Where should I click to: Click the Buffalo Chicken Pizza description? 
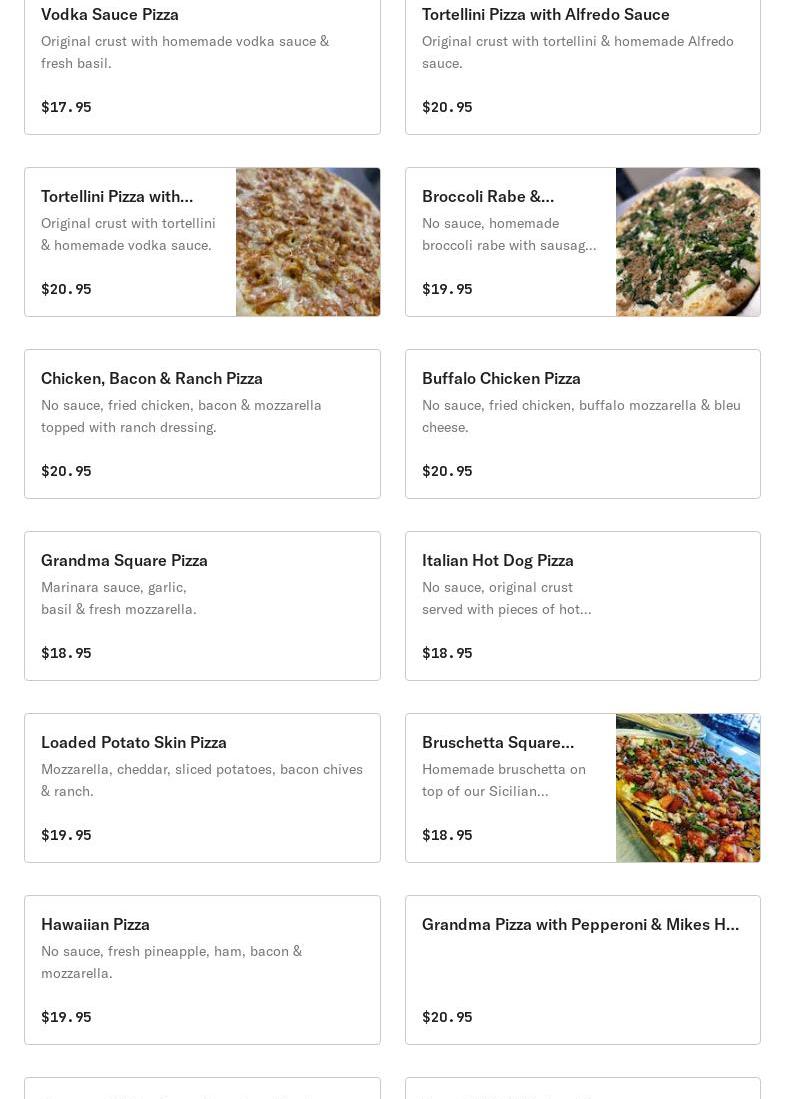coord(581,416)
